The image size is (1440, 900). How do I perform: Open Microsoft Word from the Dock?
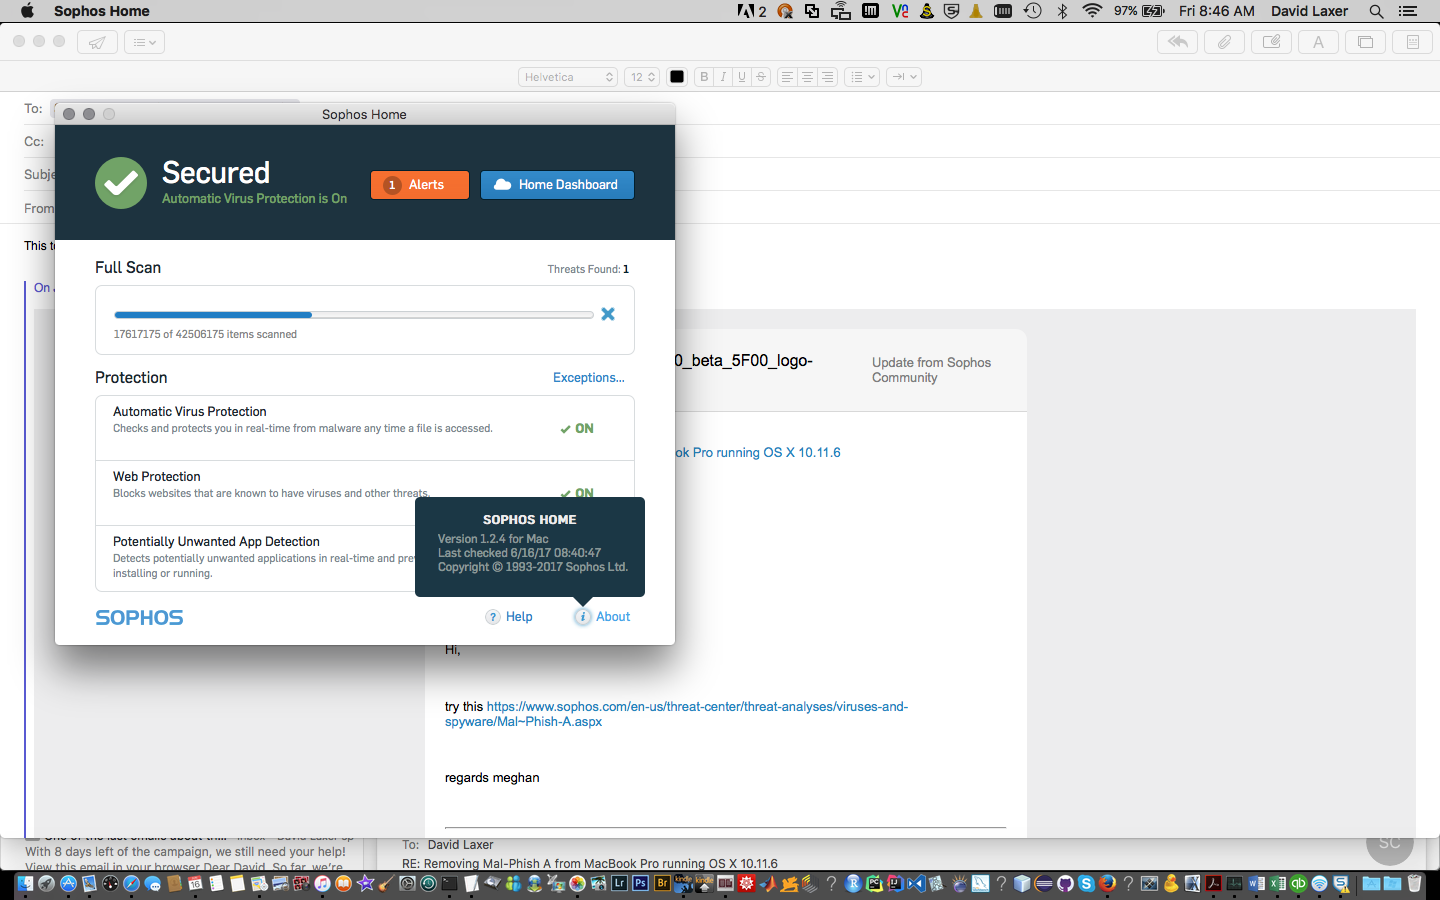tap(1255, 883)
